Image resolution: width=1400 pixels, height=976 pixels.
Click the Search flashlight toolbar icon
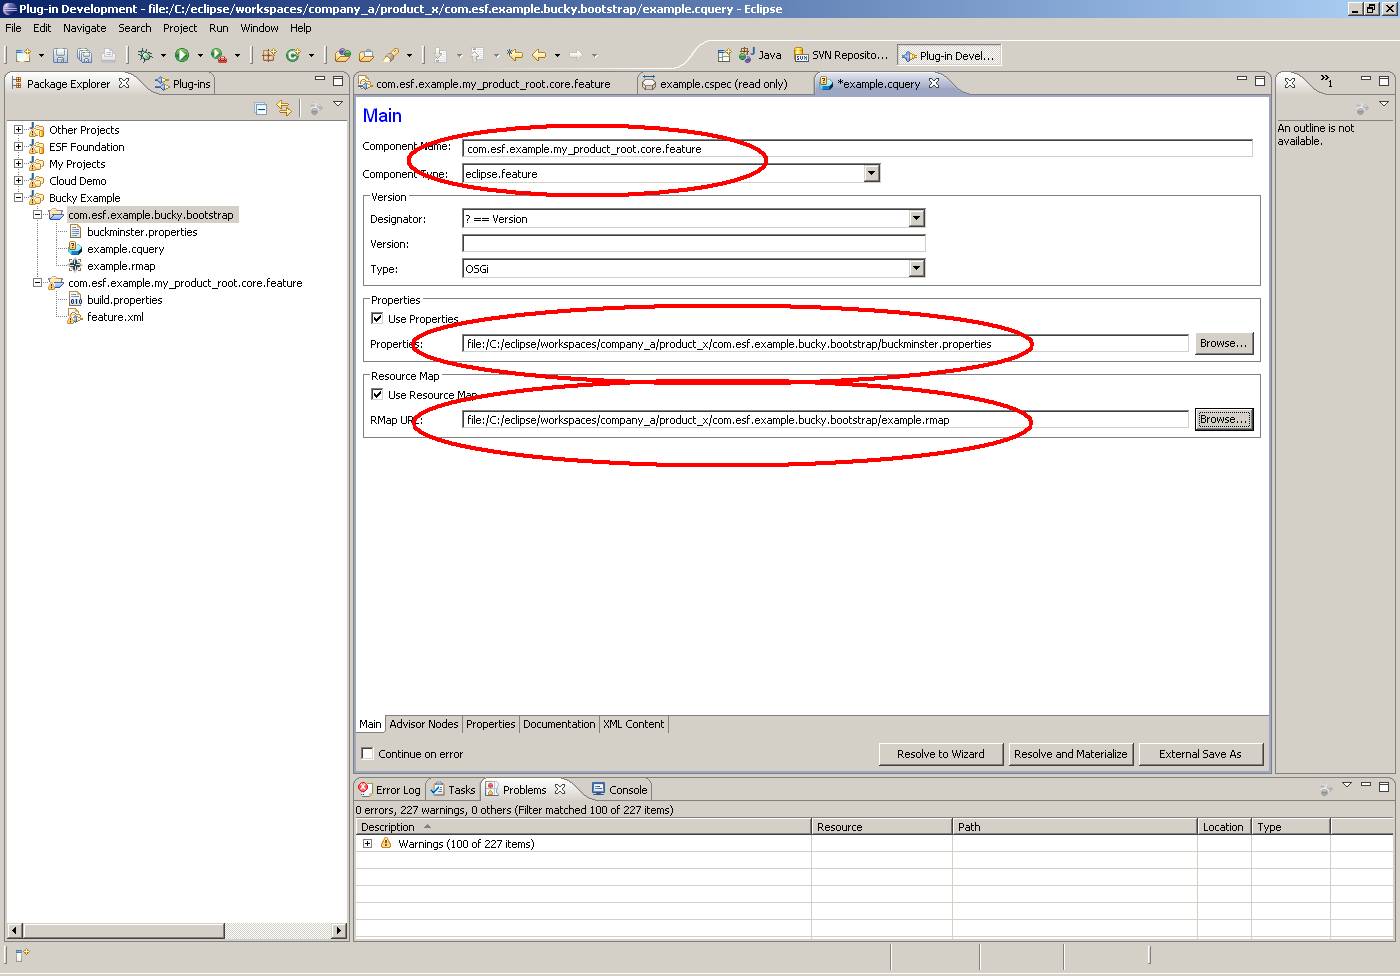[390, 55]
